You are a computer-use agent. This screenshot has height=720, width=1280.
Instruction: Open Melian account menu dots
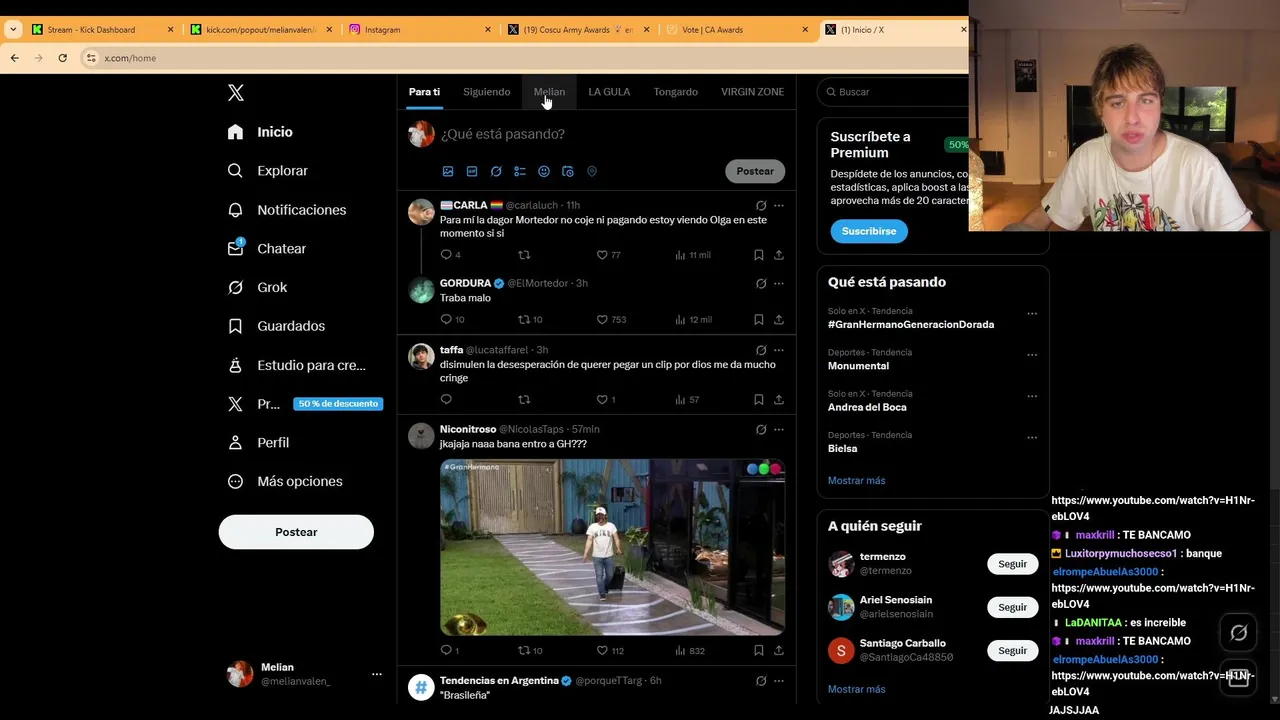[x=377, y=674]
